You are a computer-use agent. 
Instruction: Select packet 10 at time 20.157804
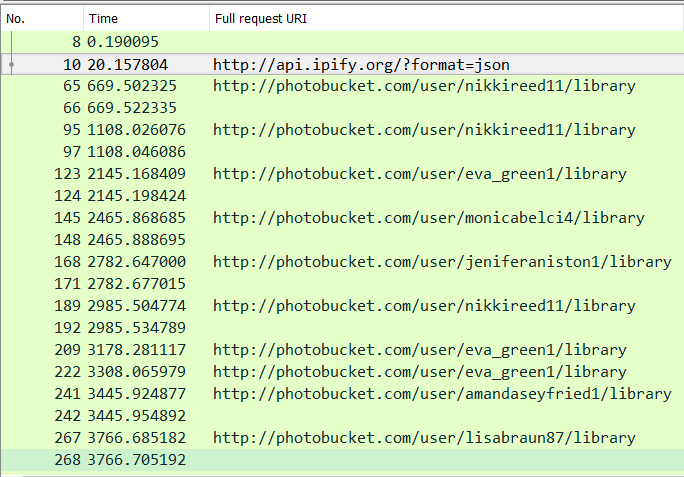(x=342, y=65)
